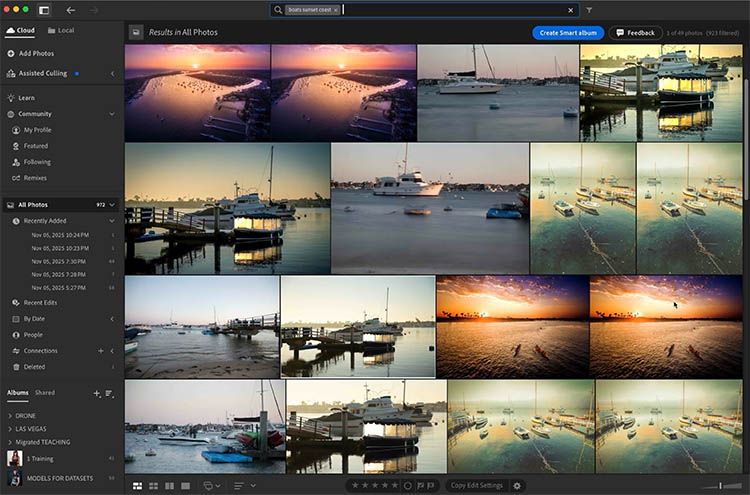Open the comments activity dropdown

pyautogui.click(x=212, y=486)
